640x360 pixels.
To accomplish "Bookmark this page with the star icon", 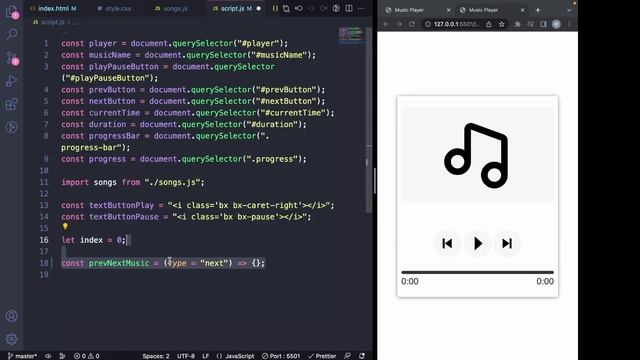I will [502, 24].
